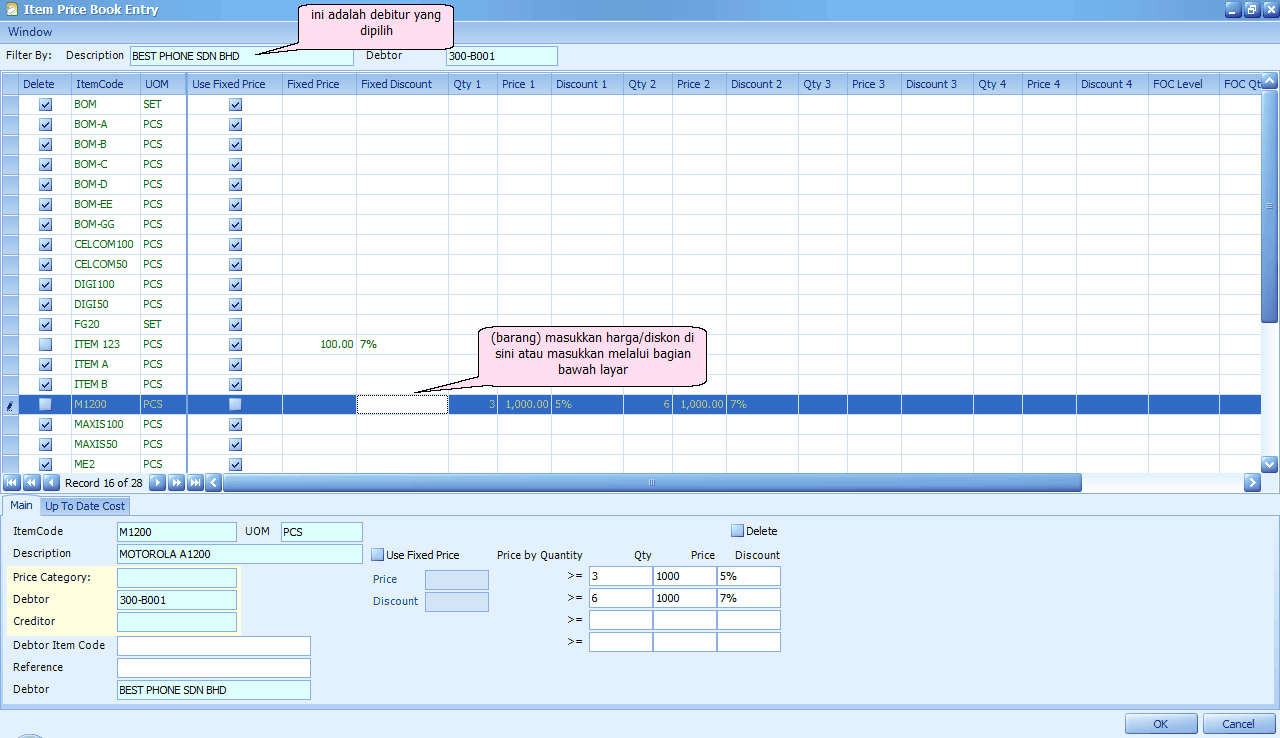Select the BOM-GG item code cell
Image resolution: width=1280 pixels, height=738 pixels.
[x=105, y=224]
